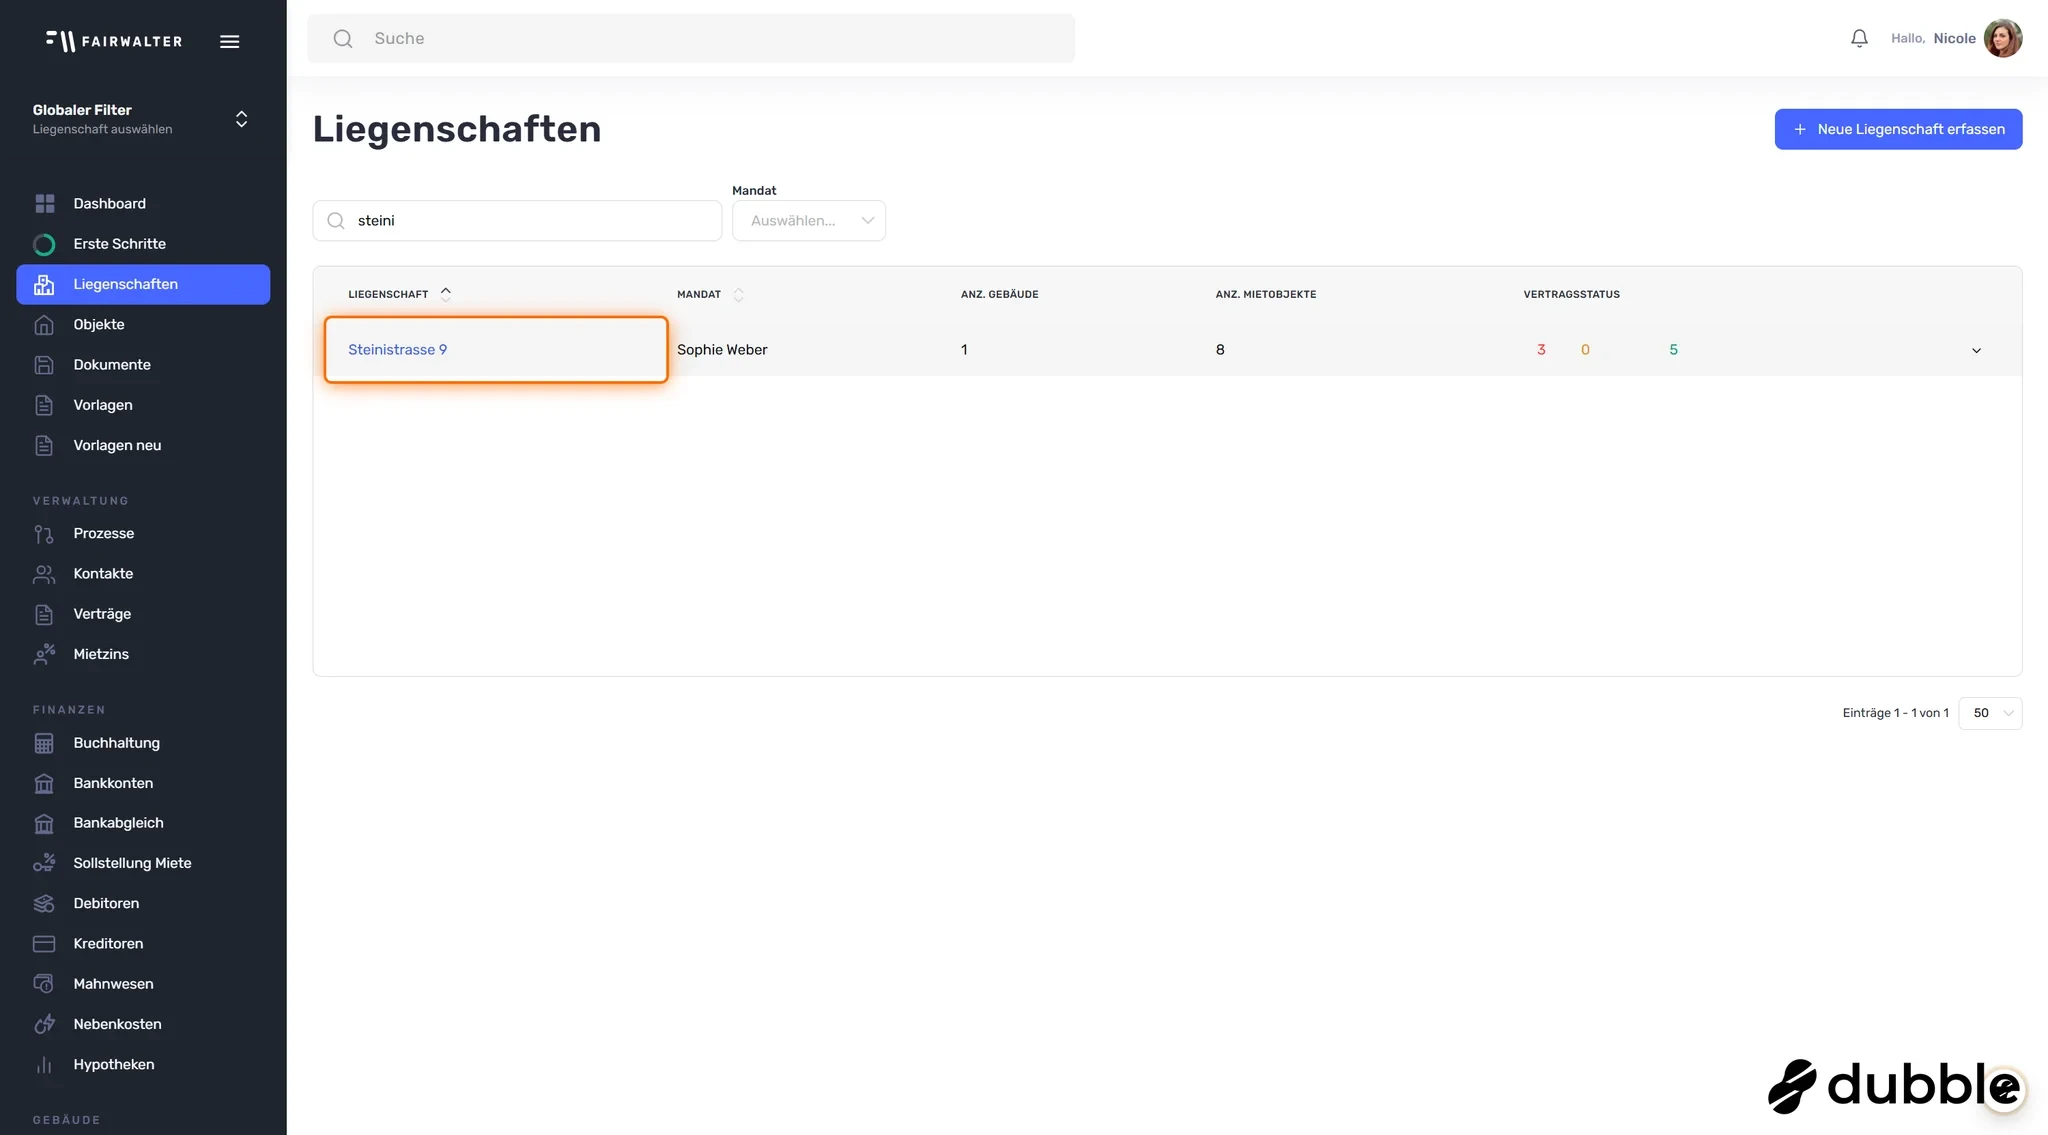Click the Buchhaltung sidebar icon
Image resolution: width=2048 pixels, height=1135 pixels.
(44, 743)
